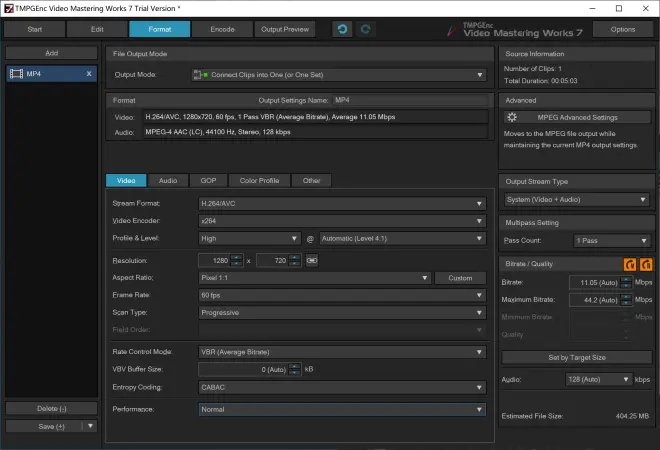Click Total Duration 00:05:03 text
The image size is (660, 450).
(x=541, y=81)
